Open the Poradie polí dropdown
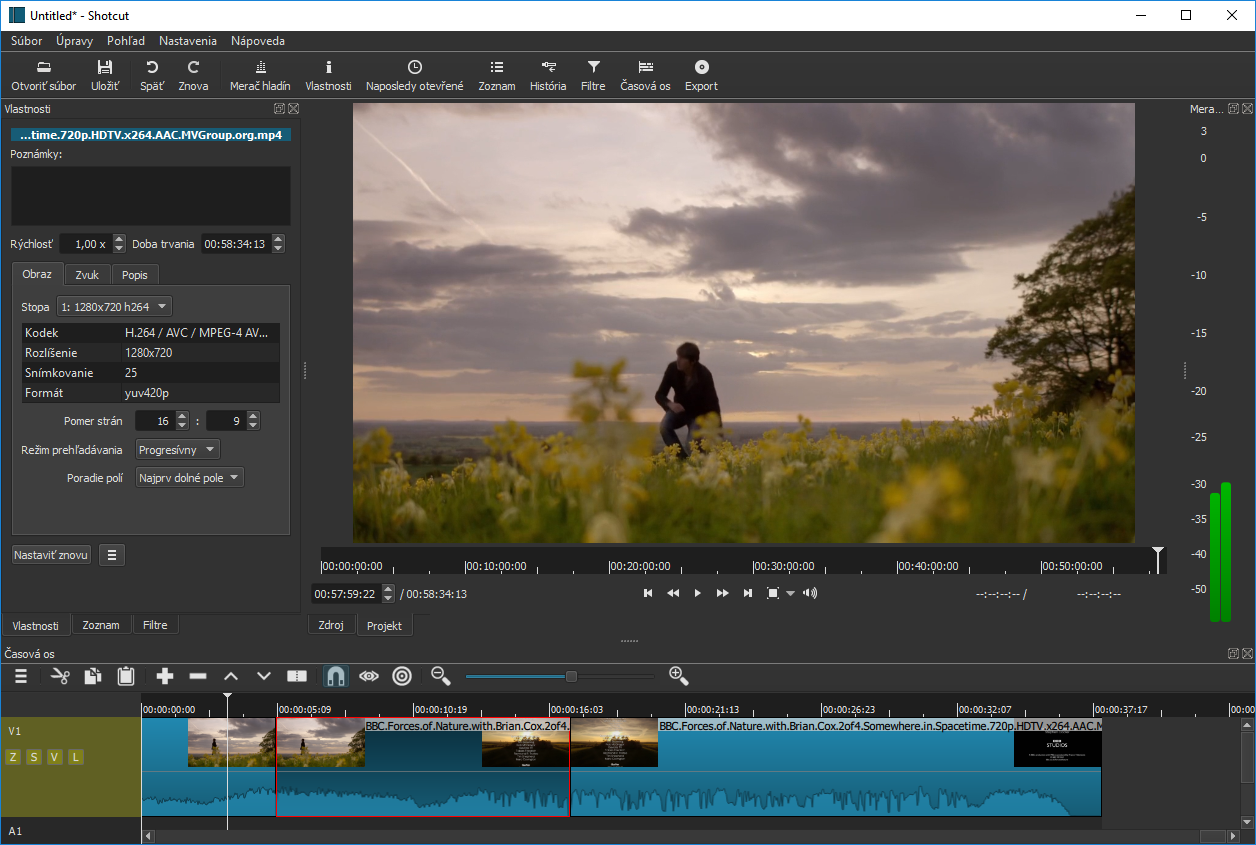The width and height of the screenshot is (1256, 845). pos(189,478)
